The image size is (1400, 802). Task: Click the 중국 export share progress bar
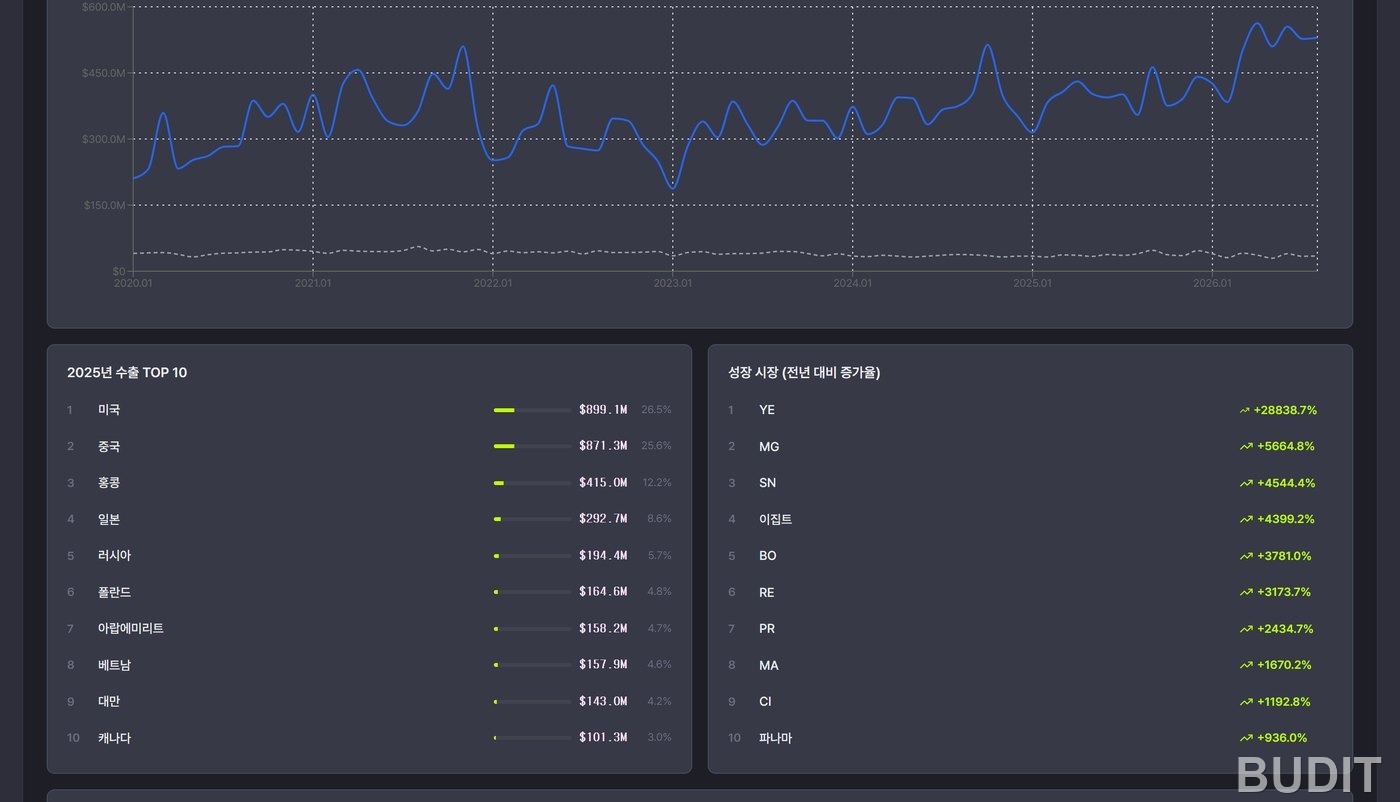(532, 447)
